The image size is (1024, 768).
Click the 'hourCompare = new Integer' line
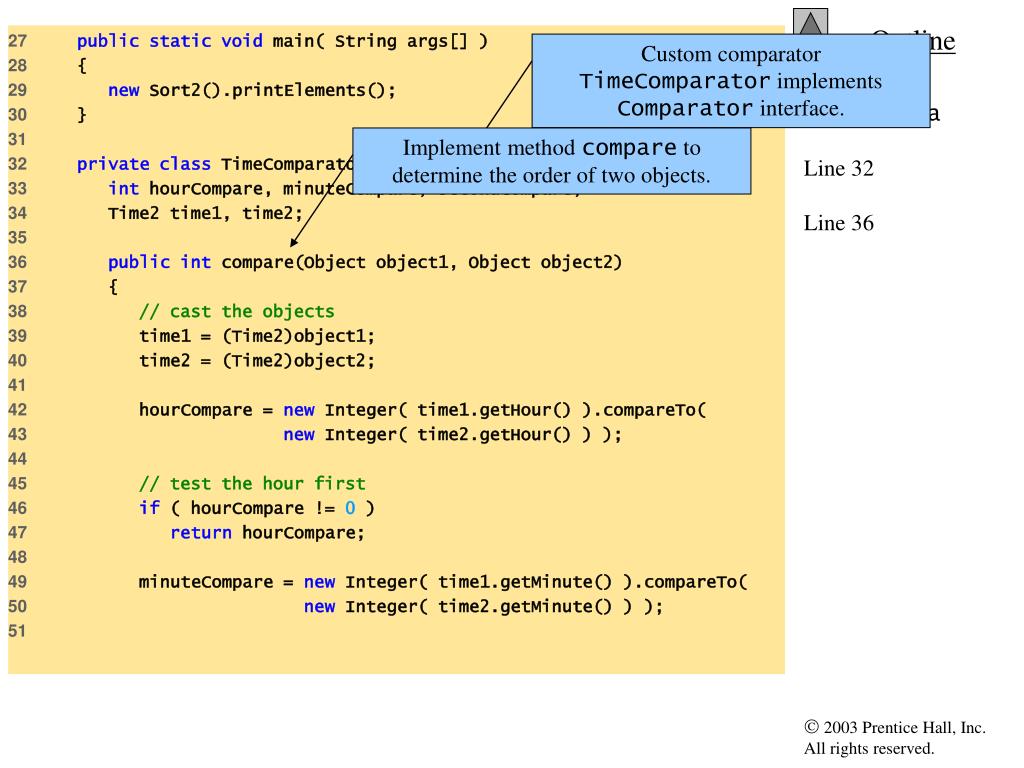(x=423, y=410)
